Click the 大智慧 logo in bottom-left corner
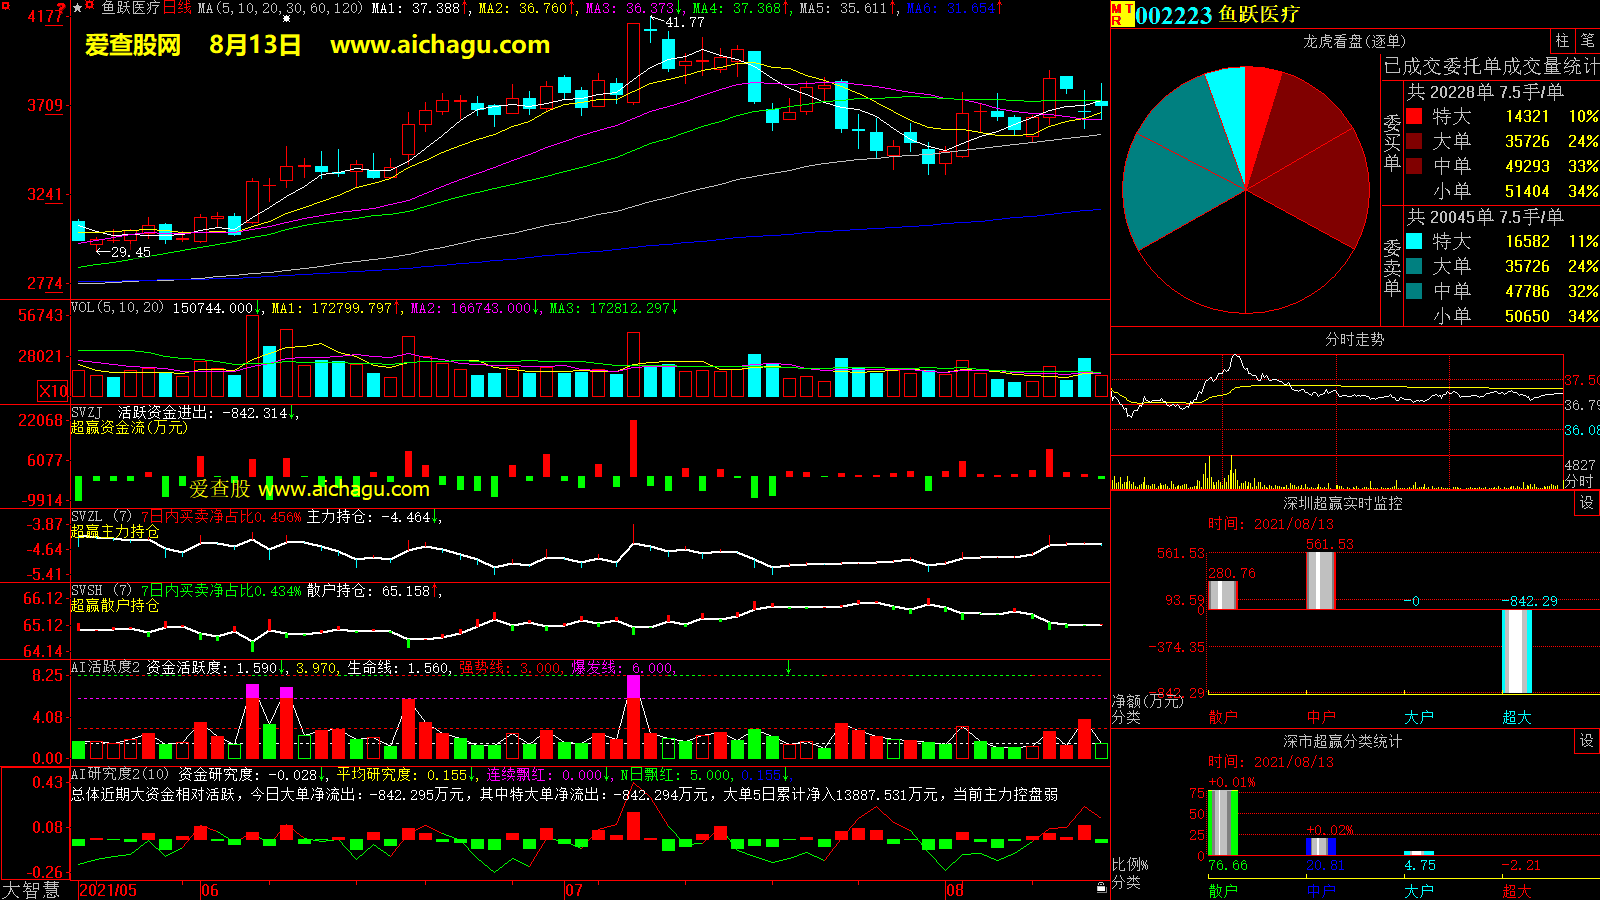Screen dimensions: 1600x900 (x=31, y=890)
